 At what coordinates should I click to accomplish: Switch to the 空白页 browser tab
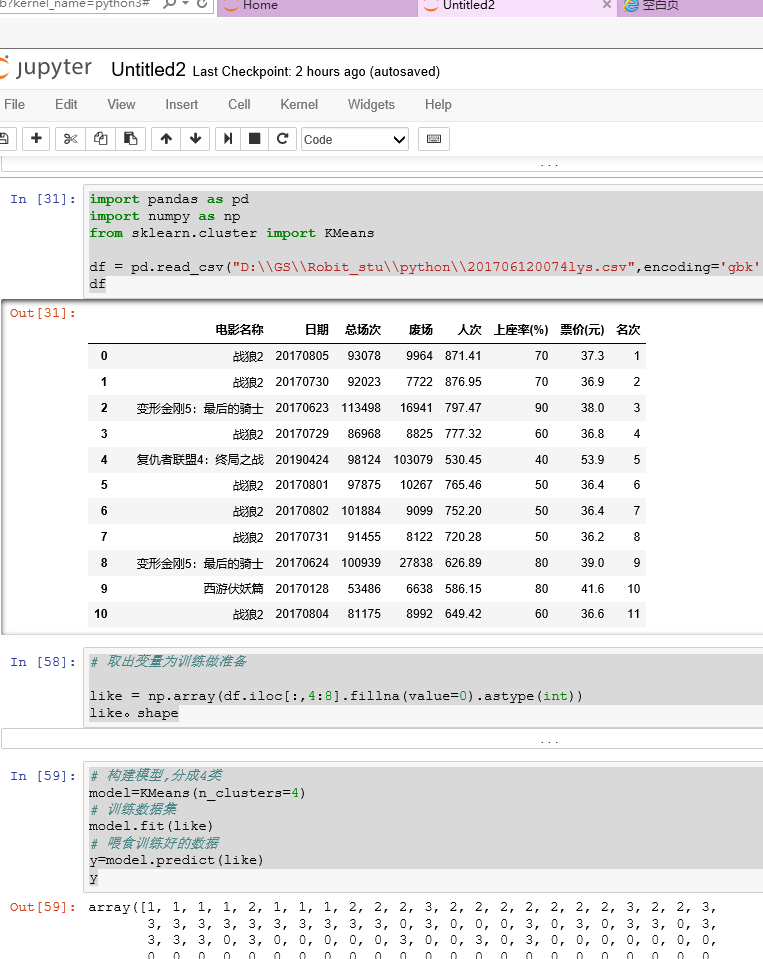click(x=691, y=6)
